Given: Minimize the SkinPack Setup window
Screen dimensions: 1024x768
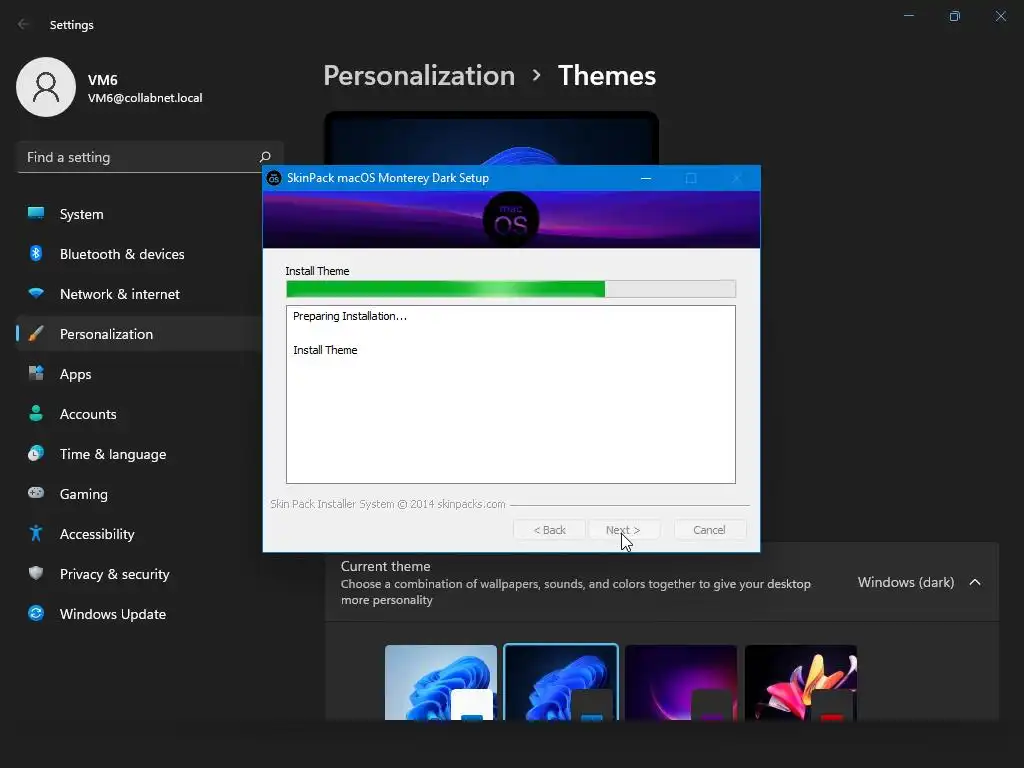Looking at the screenshot, I should pos(646,178).
